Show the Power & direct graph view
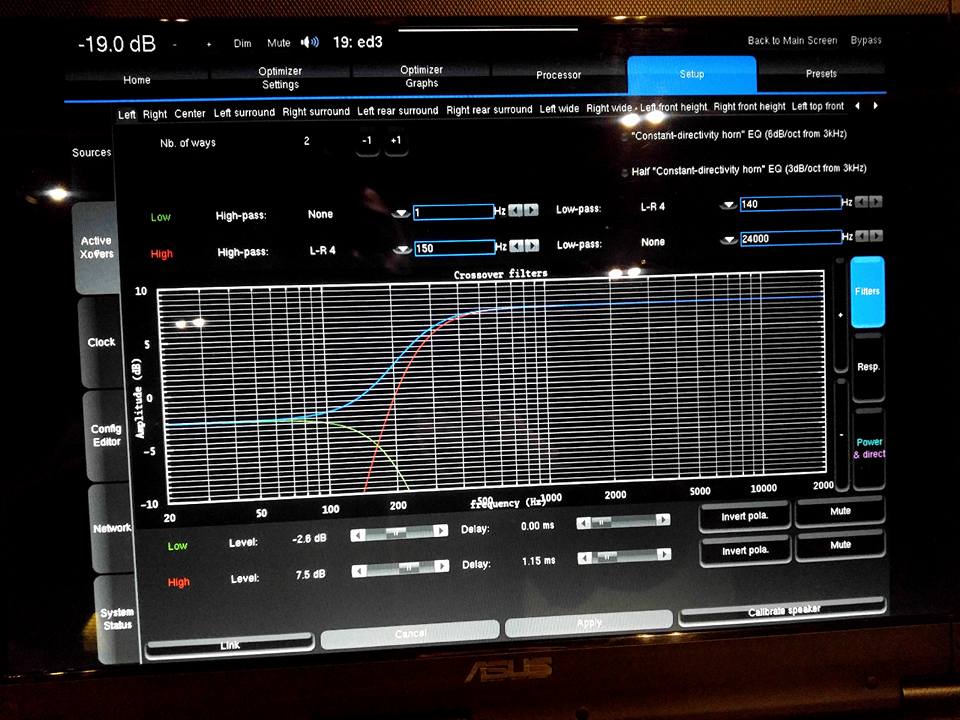 869,448
